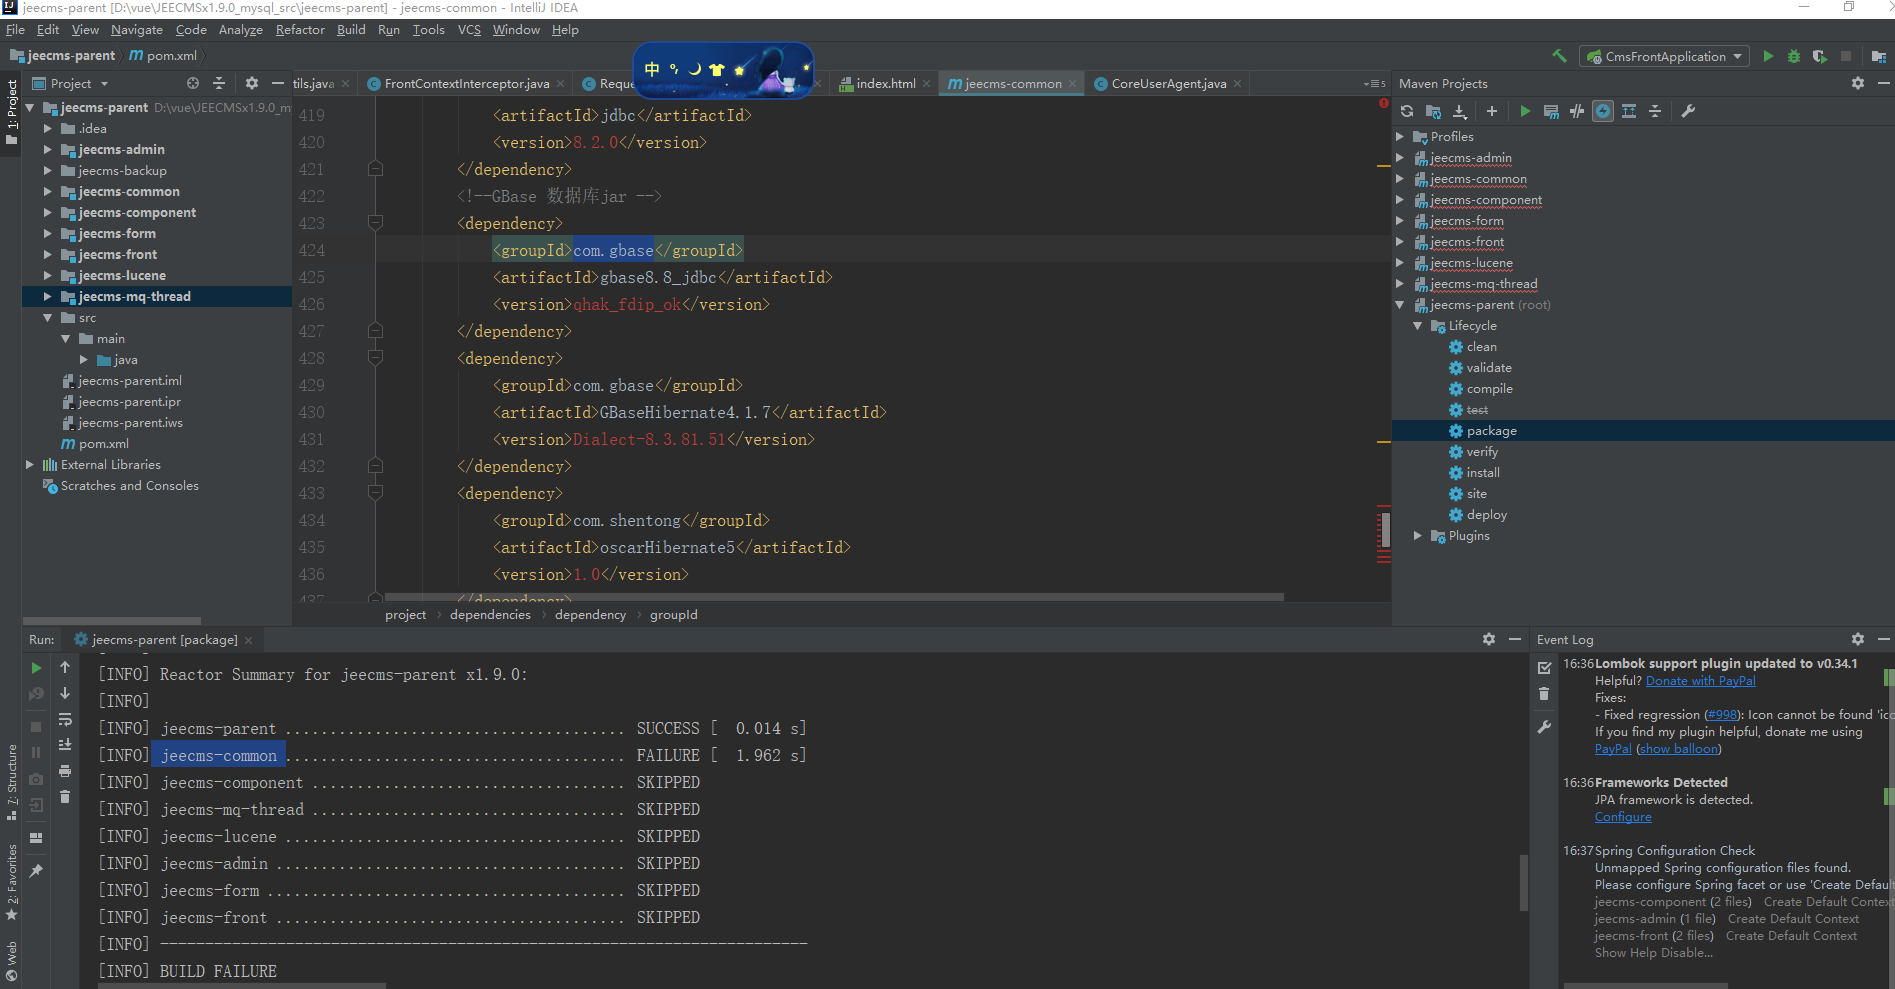Expand the Plugins node in Maven Projects
Screen dimensions: 1895x989
pos(1417,536)
